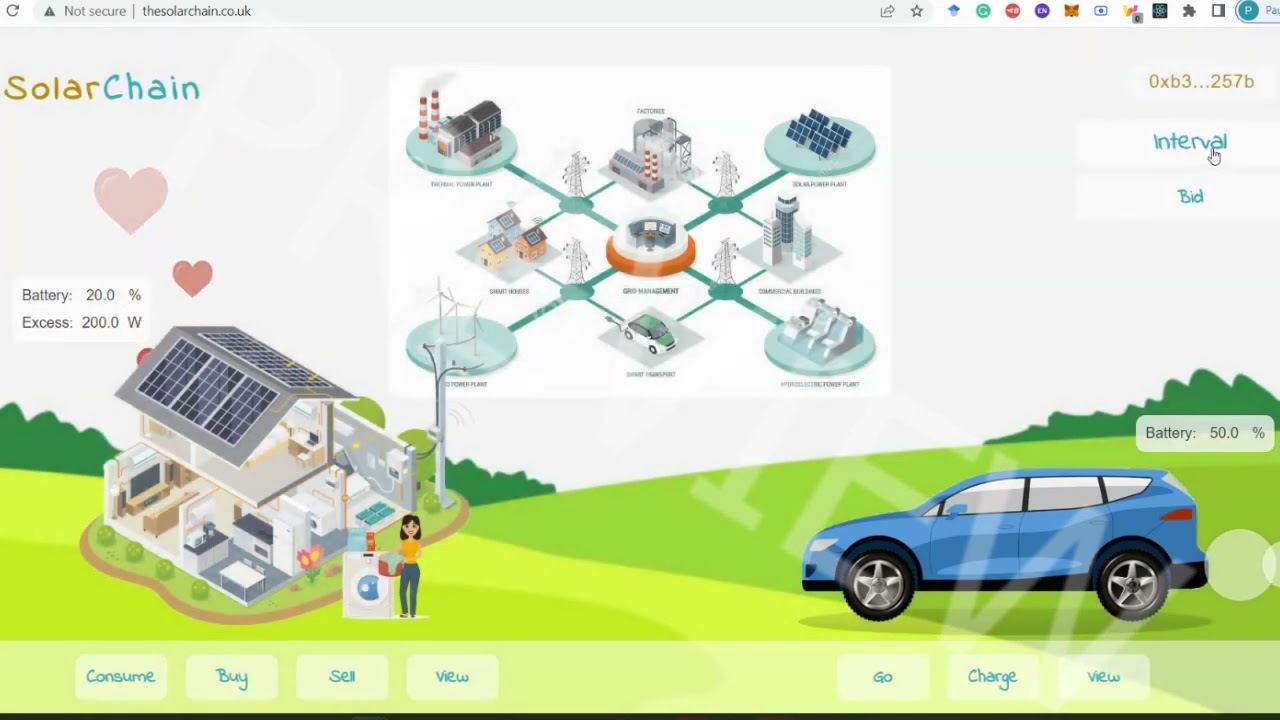Open the purple EN language extension
Screen dimensions: 1280x720
1042,11
